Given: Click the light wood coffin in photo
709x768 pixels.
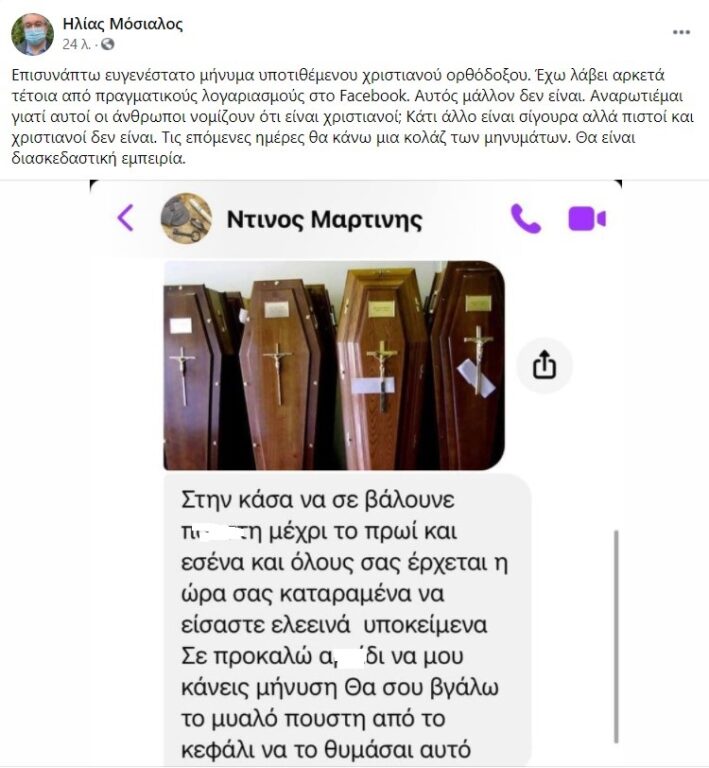Looking at the screenshot, I should click(382, 367).
